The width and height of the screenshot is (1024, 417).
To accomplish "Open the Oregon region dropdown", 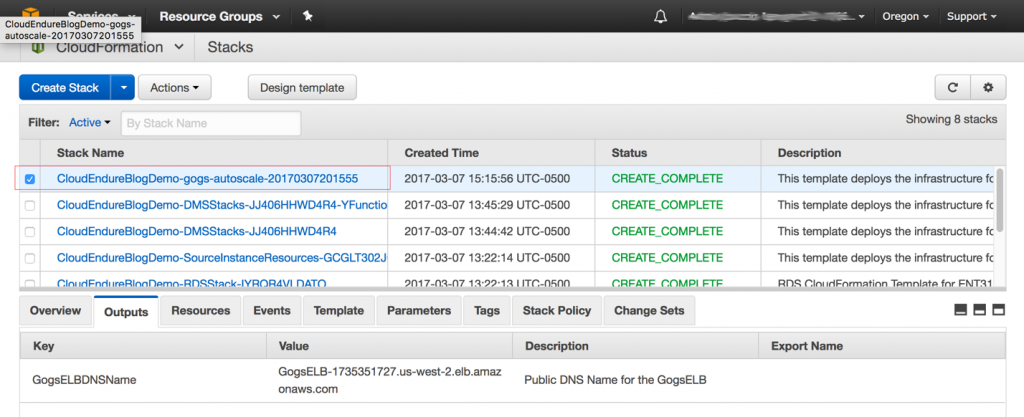I will click(x=906, y=16).
